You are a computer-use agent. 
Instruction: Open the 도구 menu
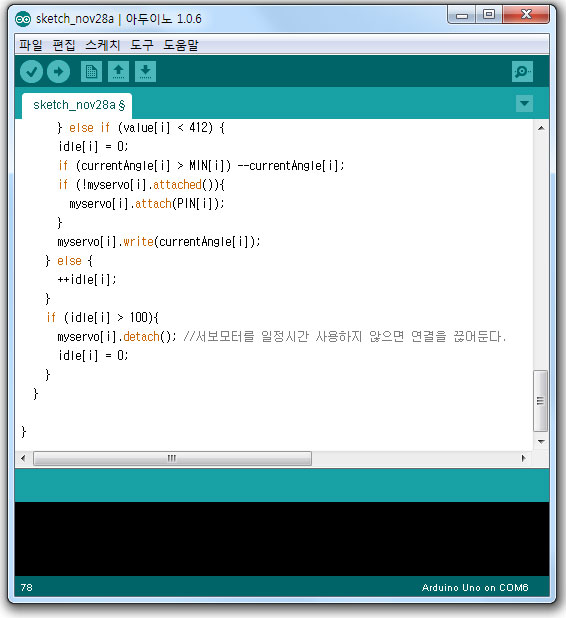click(x=142, y=45)
